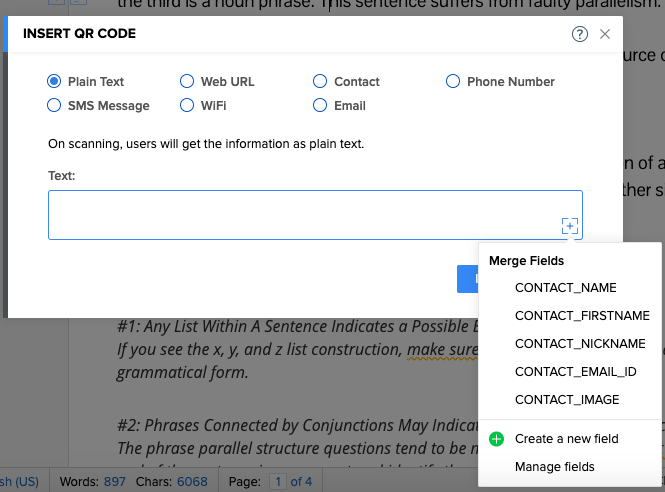Choose the Web URL radio option

click(187, 82)
